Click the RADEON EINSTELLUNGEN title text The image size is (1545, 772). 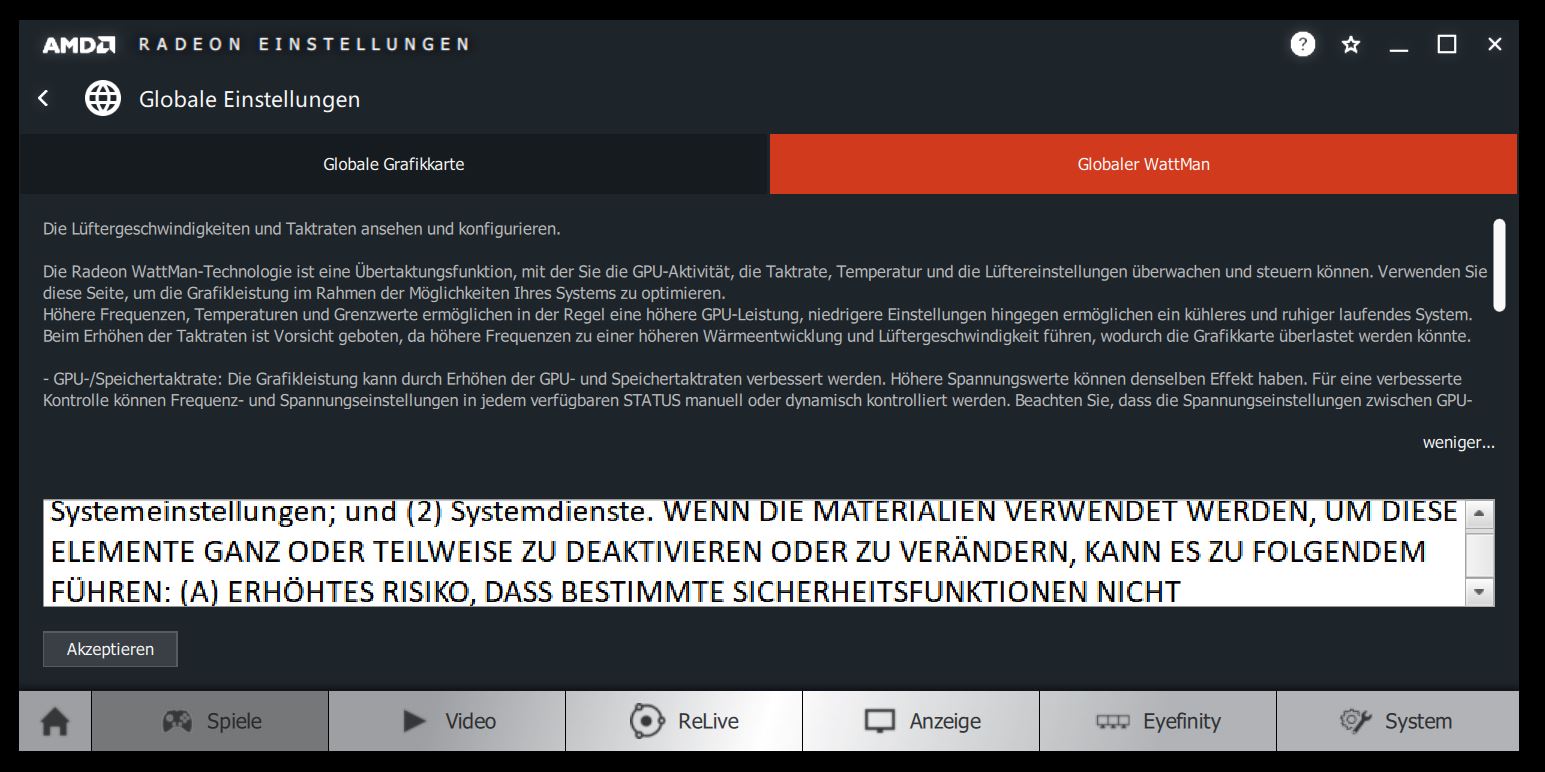tap(304, 44)
